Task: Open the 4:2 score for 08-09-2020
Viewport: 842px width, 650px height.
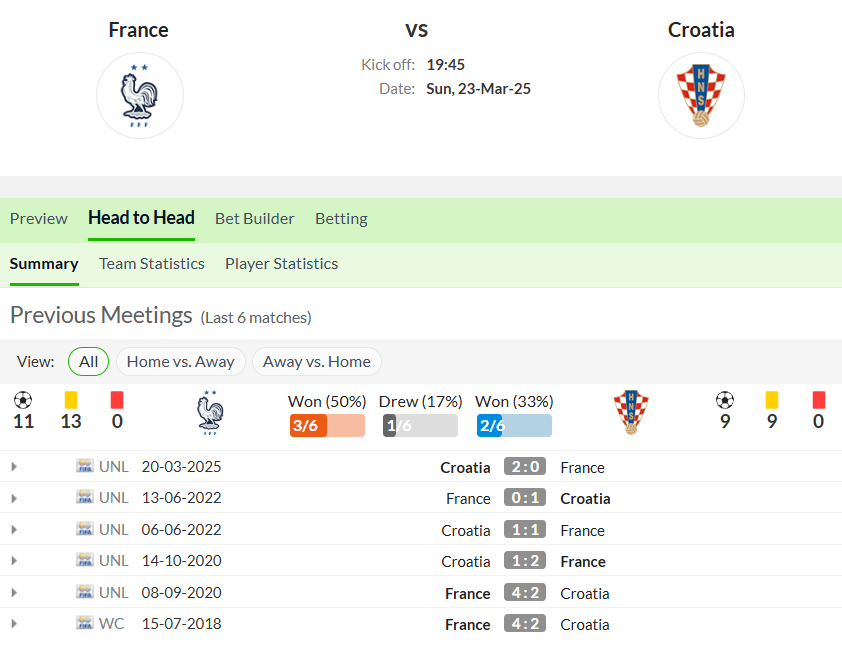Action: pyautogui.click(x=525, y=593)
